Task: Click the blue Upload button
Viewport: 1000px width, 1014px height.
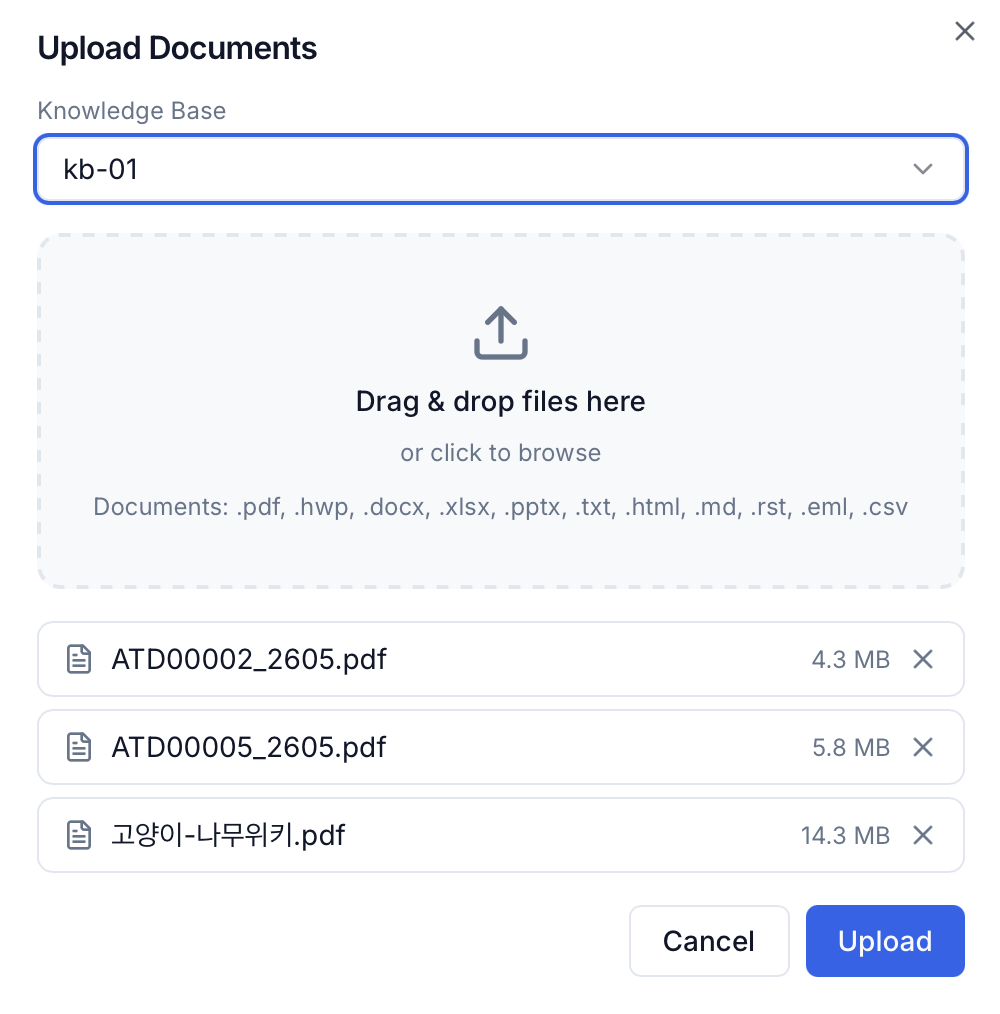Action: coord(885,941)
